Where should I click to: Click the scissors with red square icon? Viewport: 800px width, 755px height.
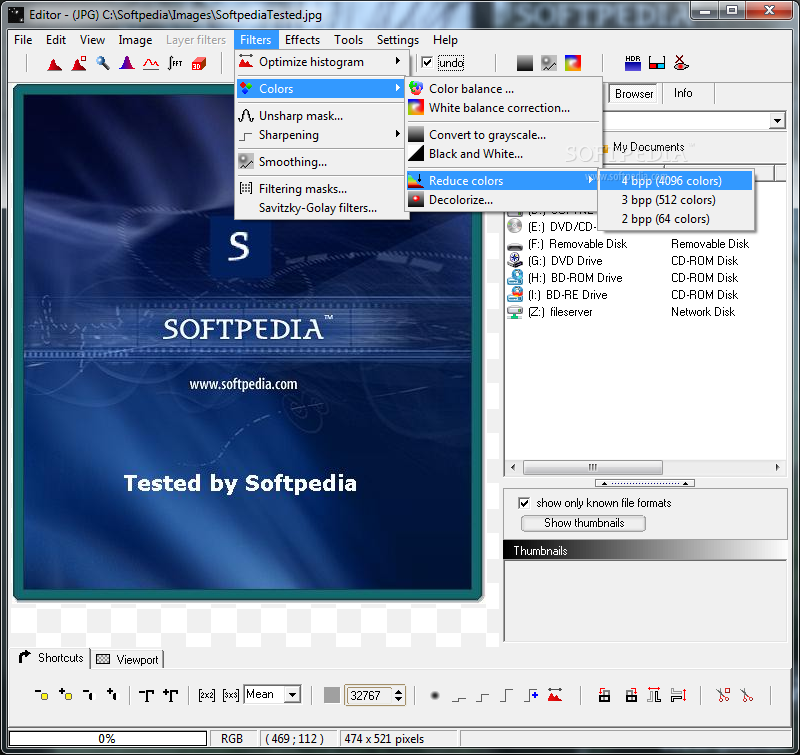click(x=723, y=695)
